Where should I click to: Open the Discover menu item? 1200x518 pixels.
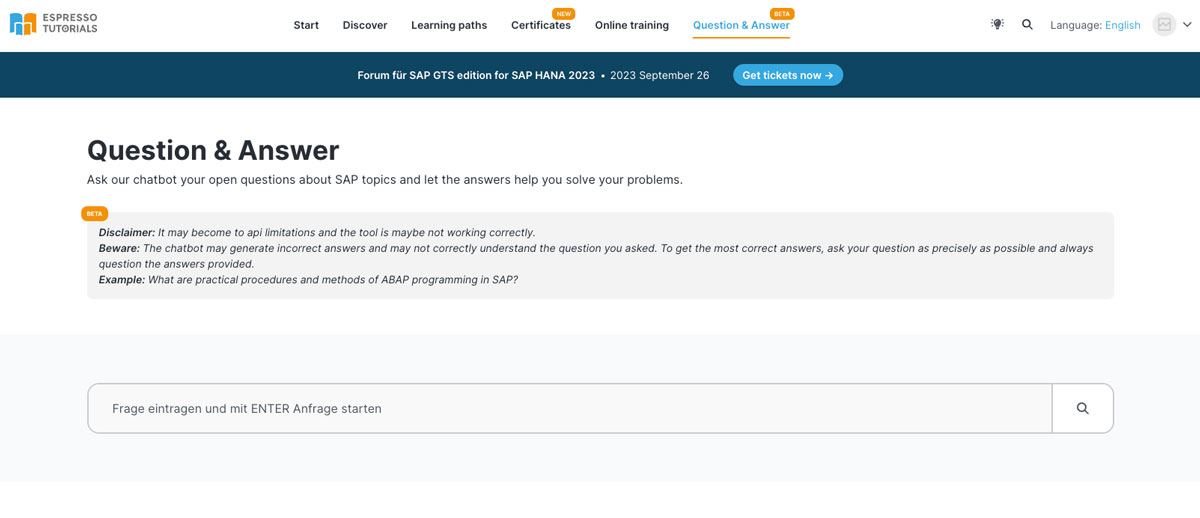click(365, 25)
